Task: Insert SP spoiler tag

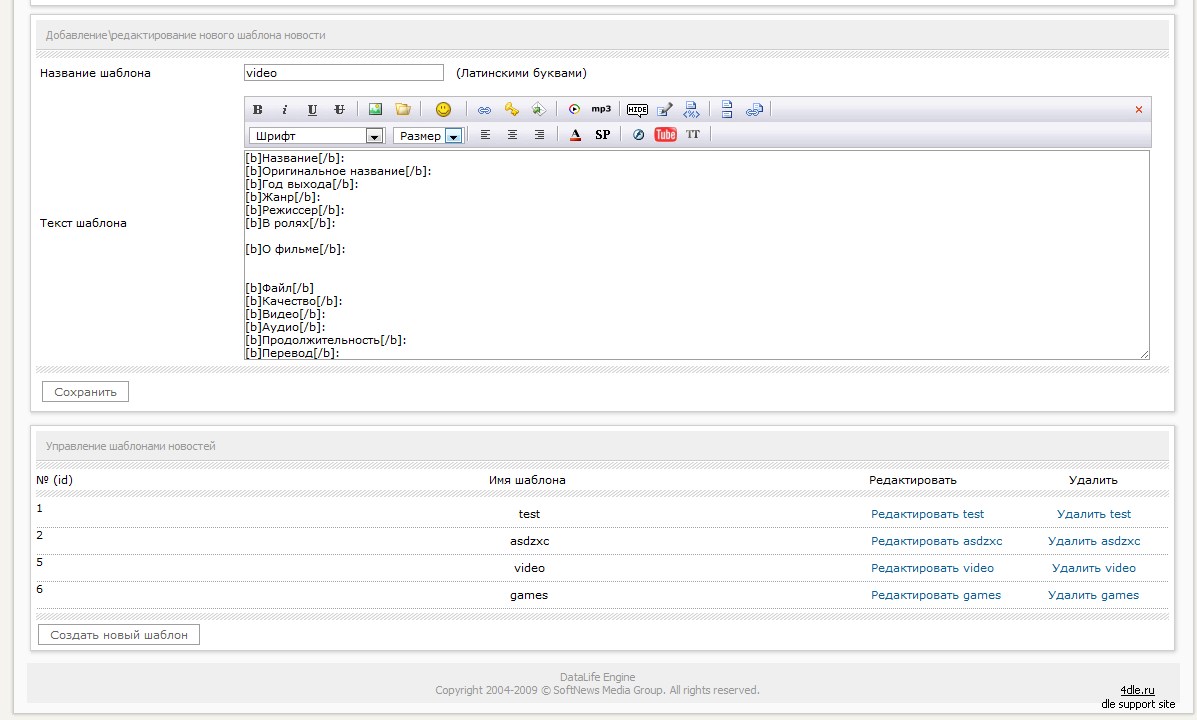Action: (602, 135)
